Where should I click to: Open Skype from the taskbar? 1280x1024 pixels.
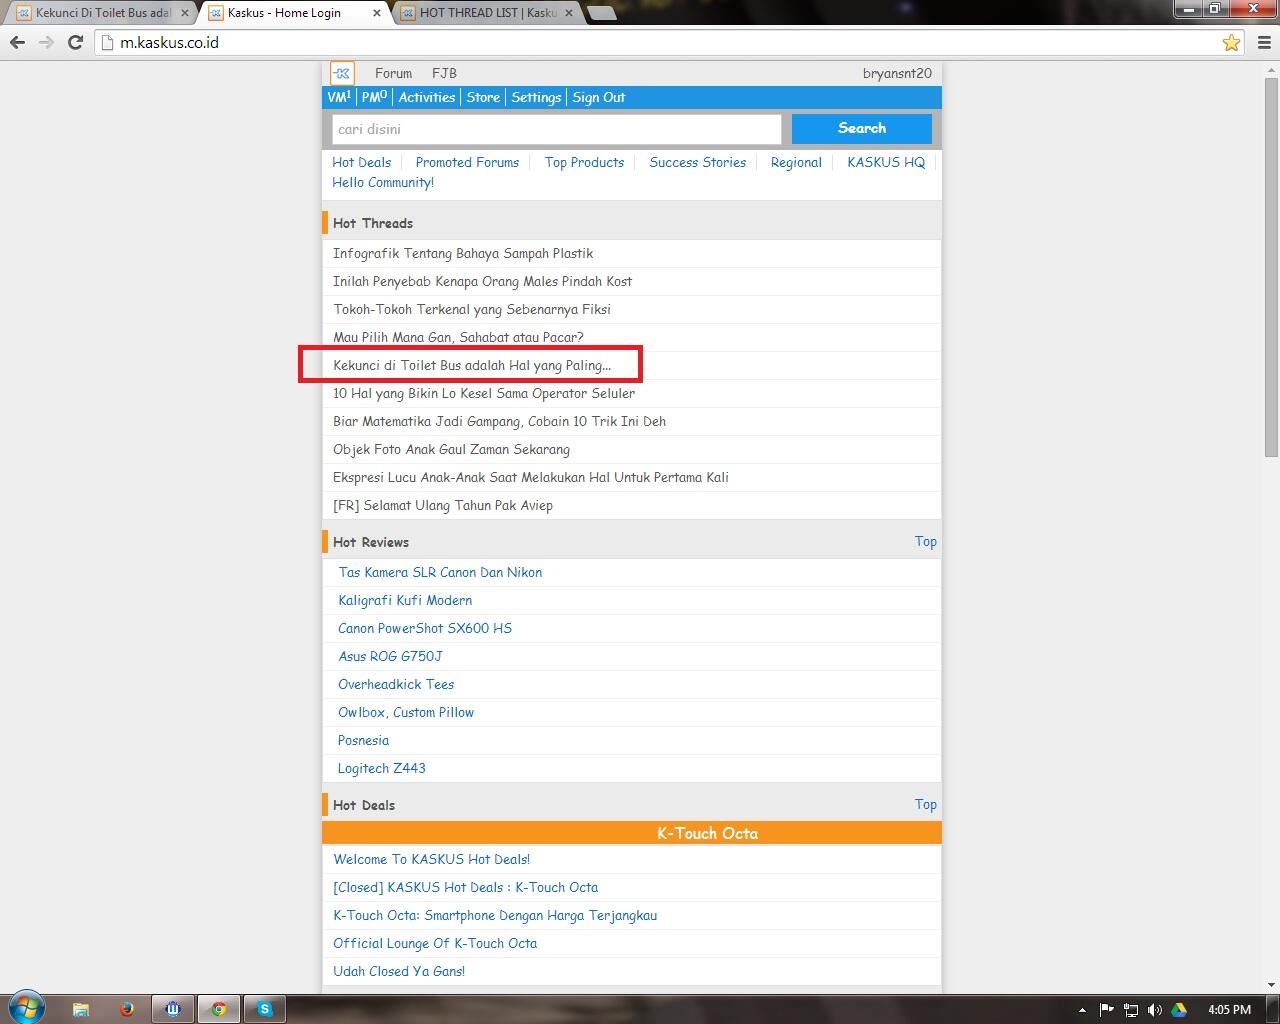[x=265, y=1009]
